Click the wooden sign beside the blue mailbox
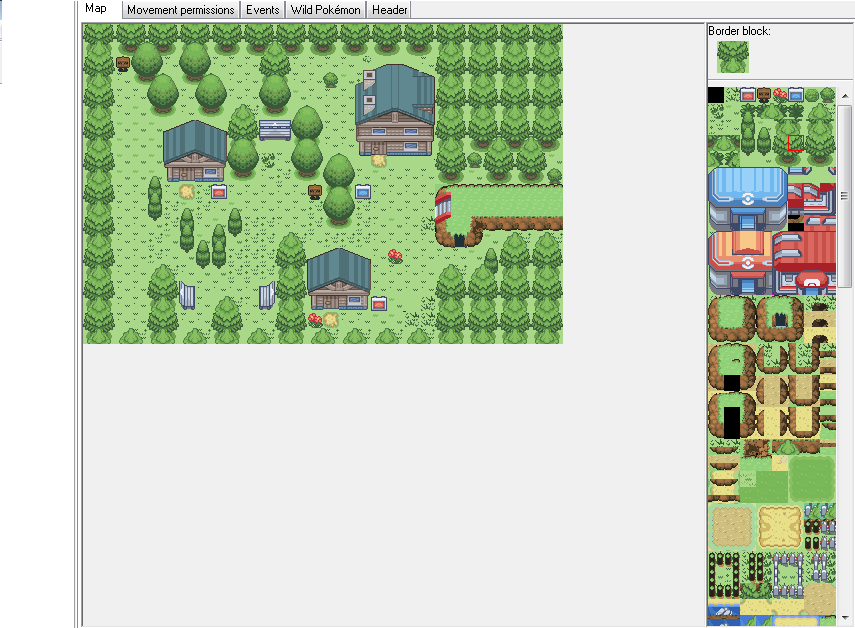The image size is (855, 628). pyautogui.click(x=315, y=192)
